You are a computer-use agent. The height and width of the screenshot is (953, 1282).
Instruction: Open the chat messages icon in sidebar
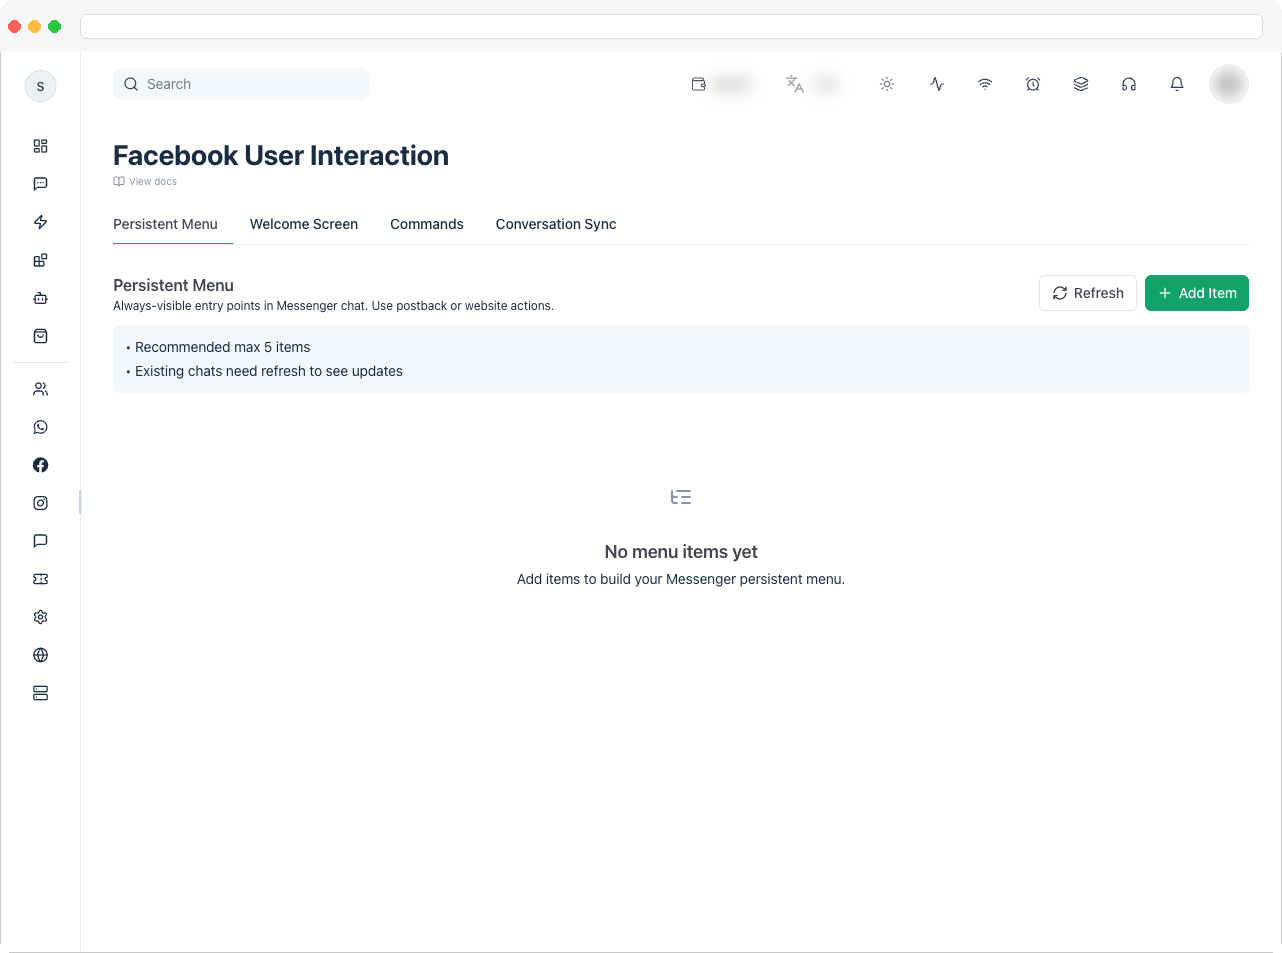pyautogui.click(x=40, y=184)
